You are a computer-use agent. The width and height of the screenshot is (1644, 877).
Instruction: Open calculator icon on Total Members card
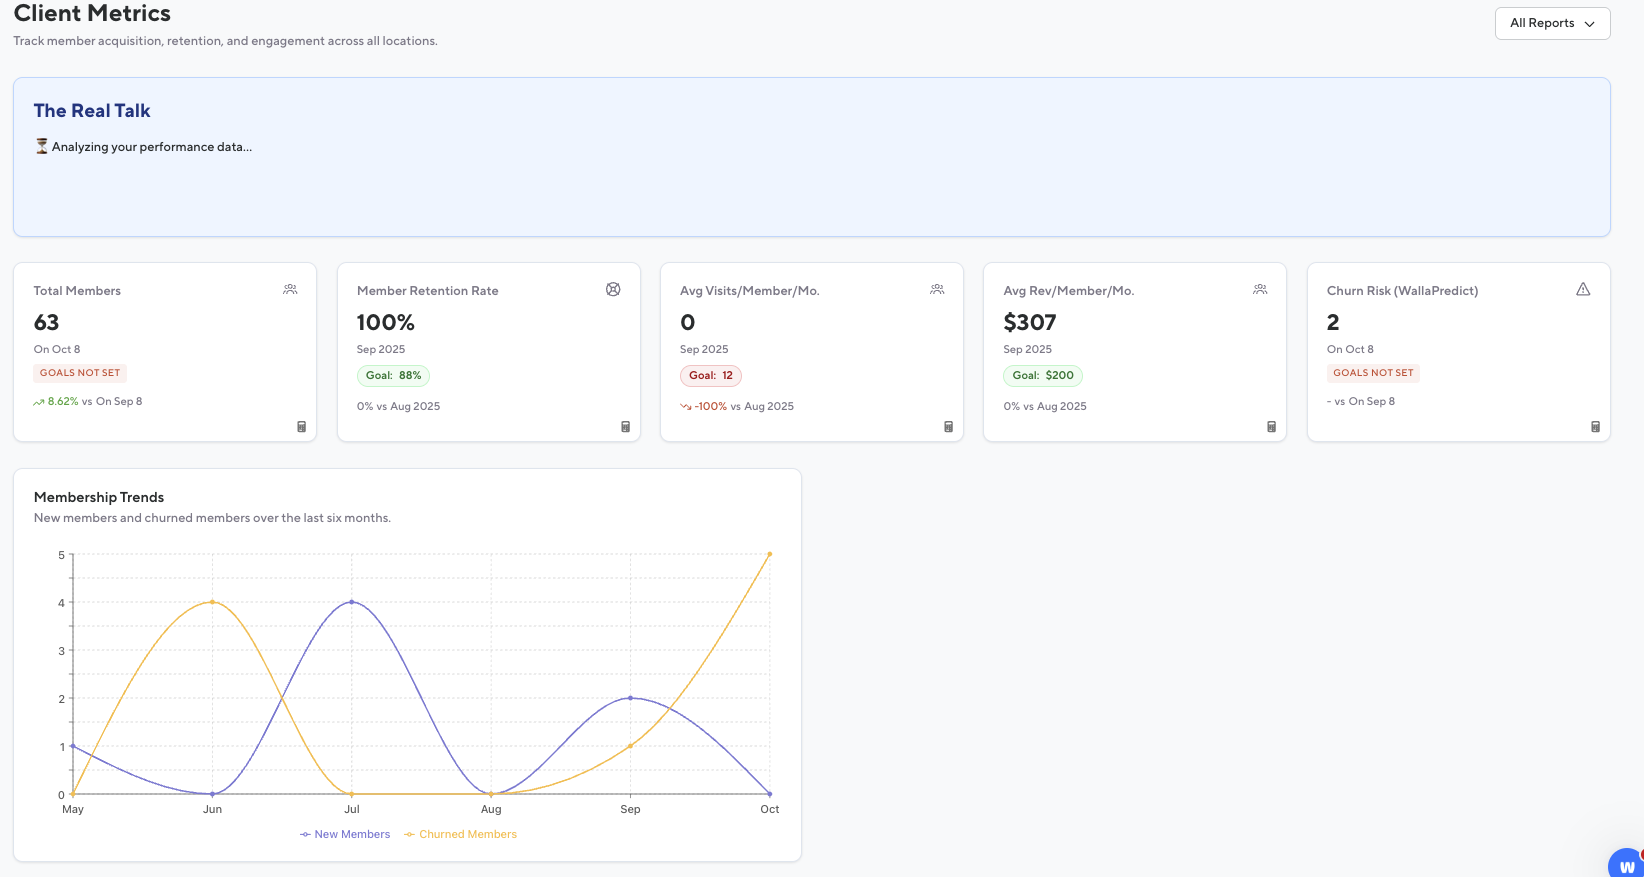[x=302, y=427]
